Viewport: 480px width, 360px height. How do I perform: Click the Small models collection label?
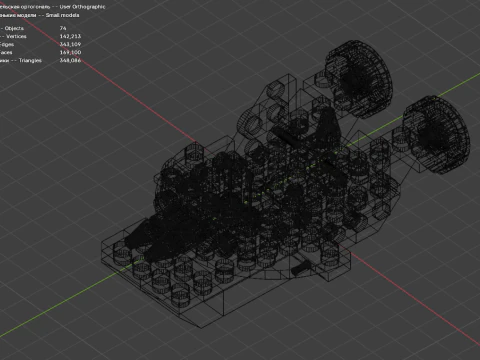62,15
